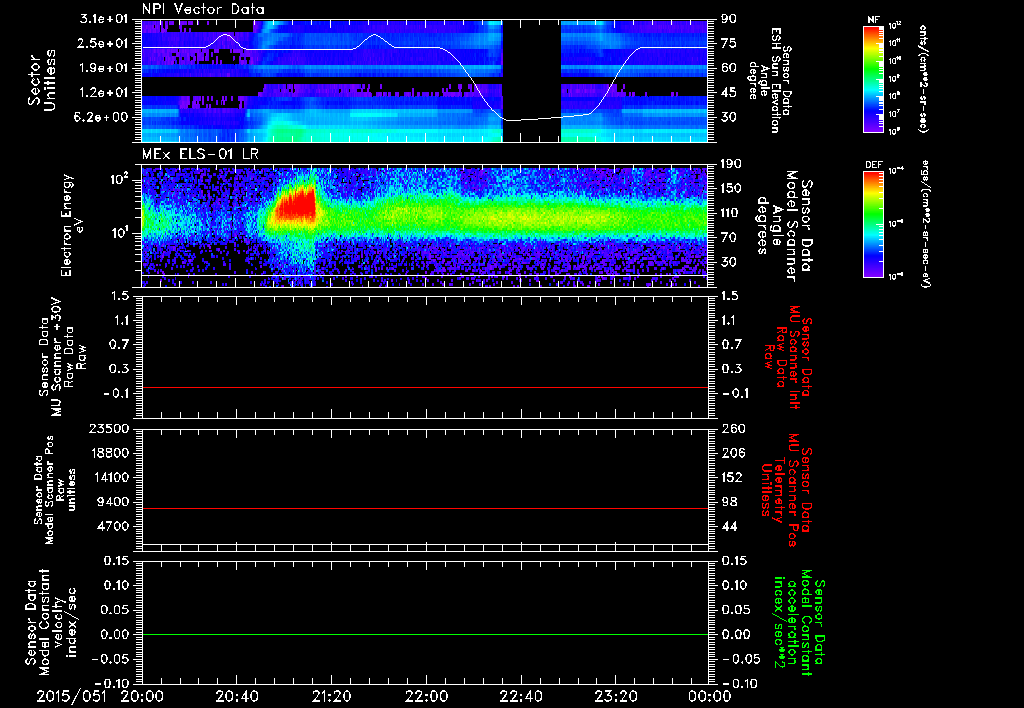This screenshot has height=708, width=1024.
Task: Click the red line in MU Scanner +30V plot
Action: click(x=425, y=387)
